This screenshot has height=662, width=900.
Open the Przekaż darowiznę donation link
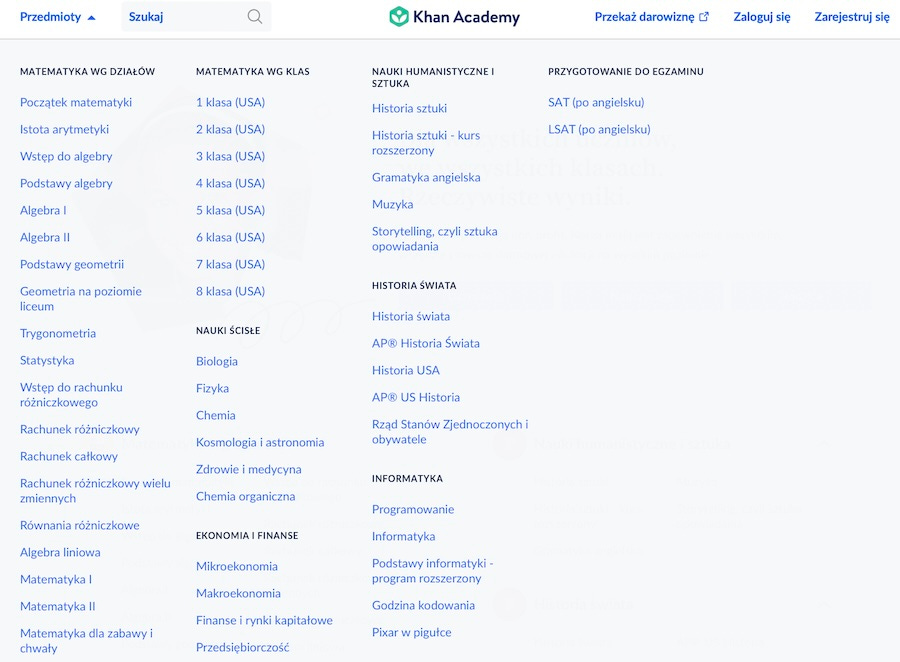tap(651, 17)
